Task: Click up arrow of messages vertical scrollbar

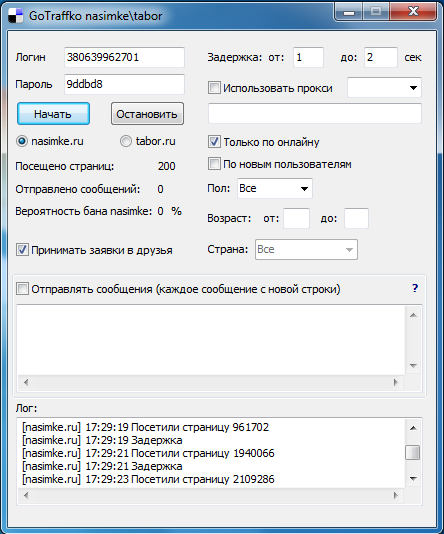Action: point(413,315)
